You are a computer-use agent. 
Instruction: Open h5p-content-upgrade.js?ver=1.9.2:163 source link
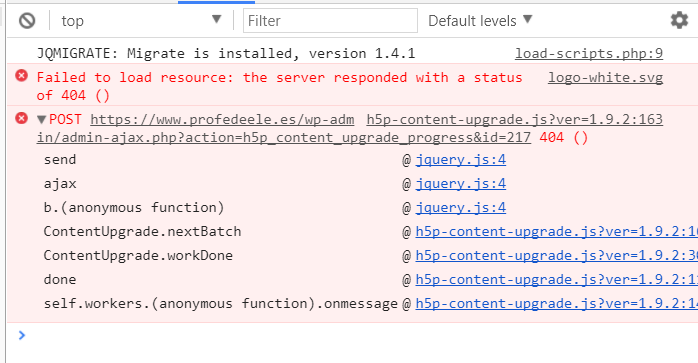tap(515, 119)
